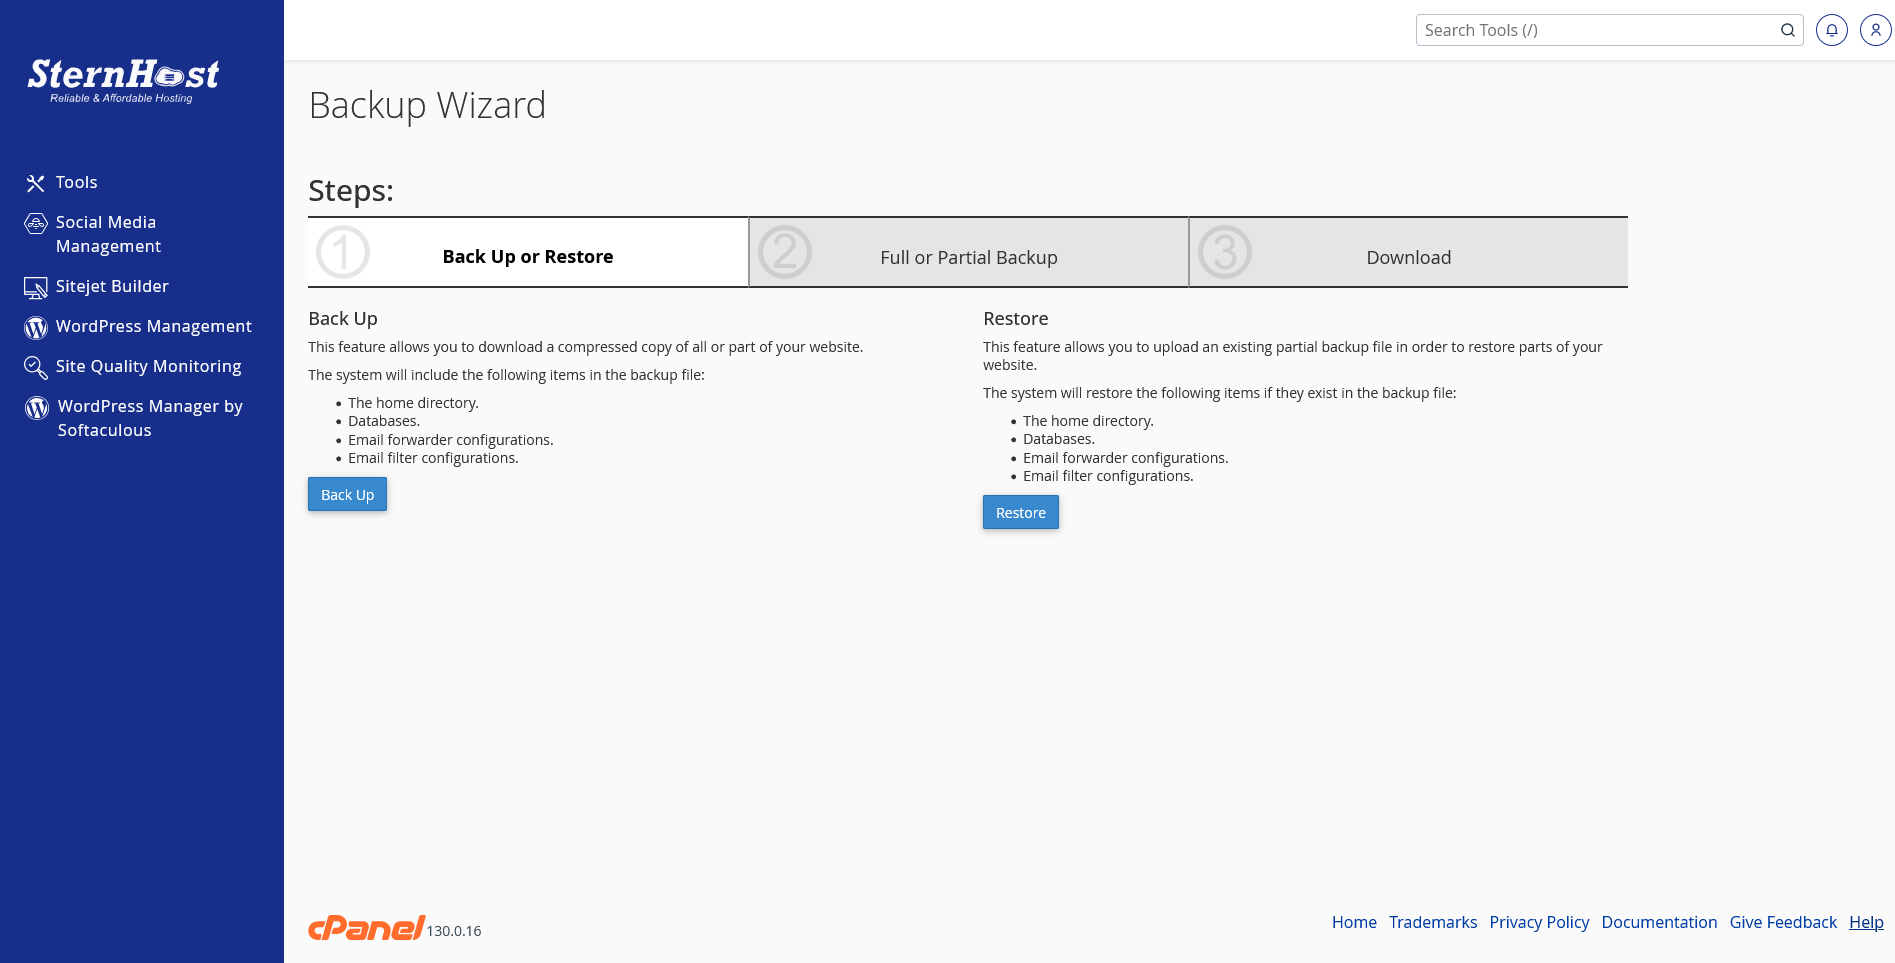Click the Sitejet Builder monitor icon
The height and width of the screenshot is (963, 1895).
click(36, 288)
